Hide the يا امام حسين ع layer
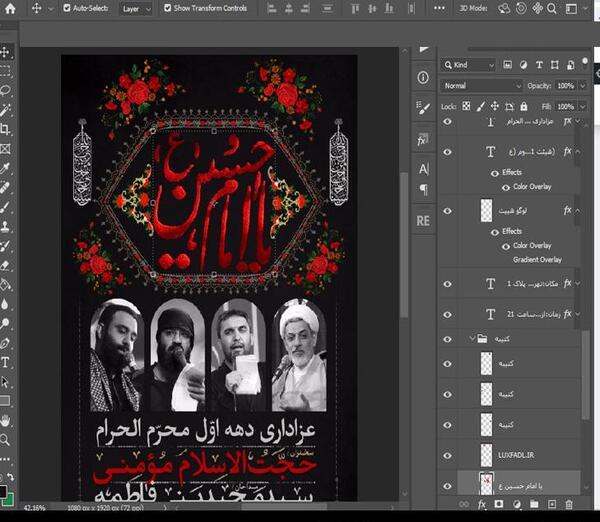 (x=447, y=486)
